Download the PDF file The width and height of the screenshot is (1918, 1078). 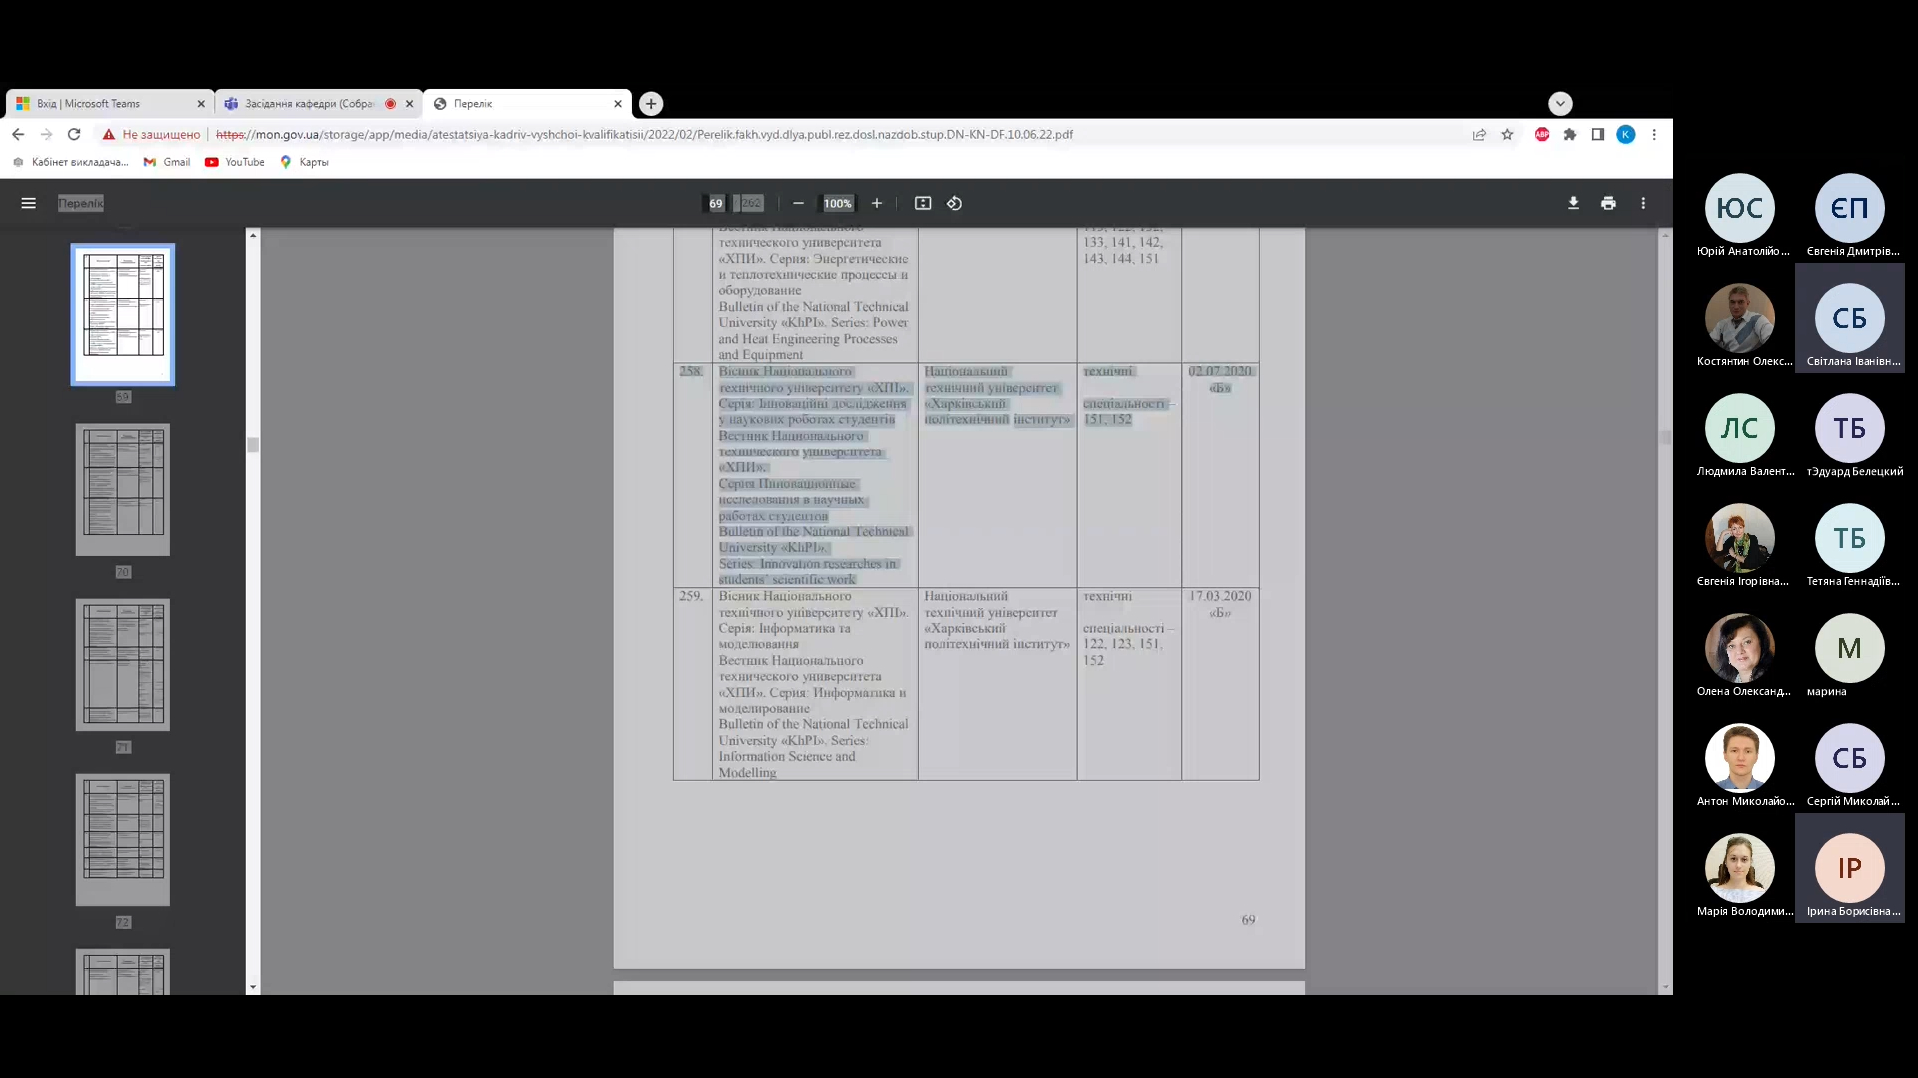(x=1573, y=203)
